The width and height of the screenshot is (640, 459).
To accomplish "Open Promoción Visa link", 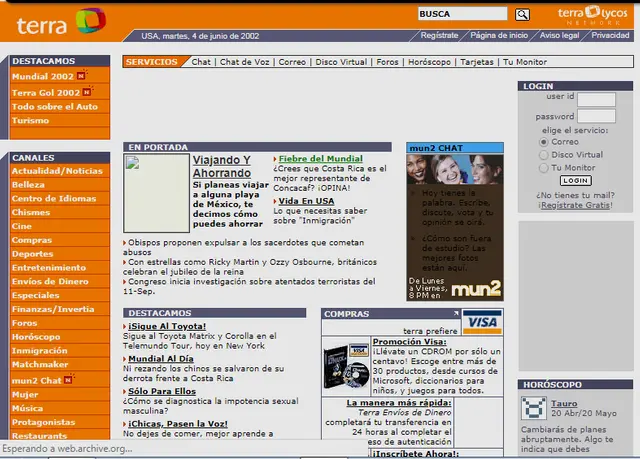I will click(x=409, y=342).
